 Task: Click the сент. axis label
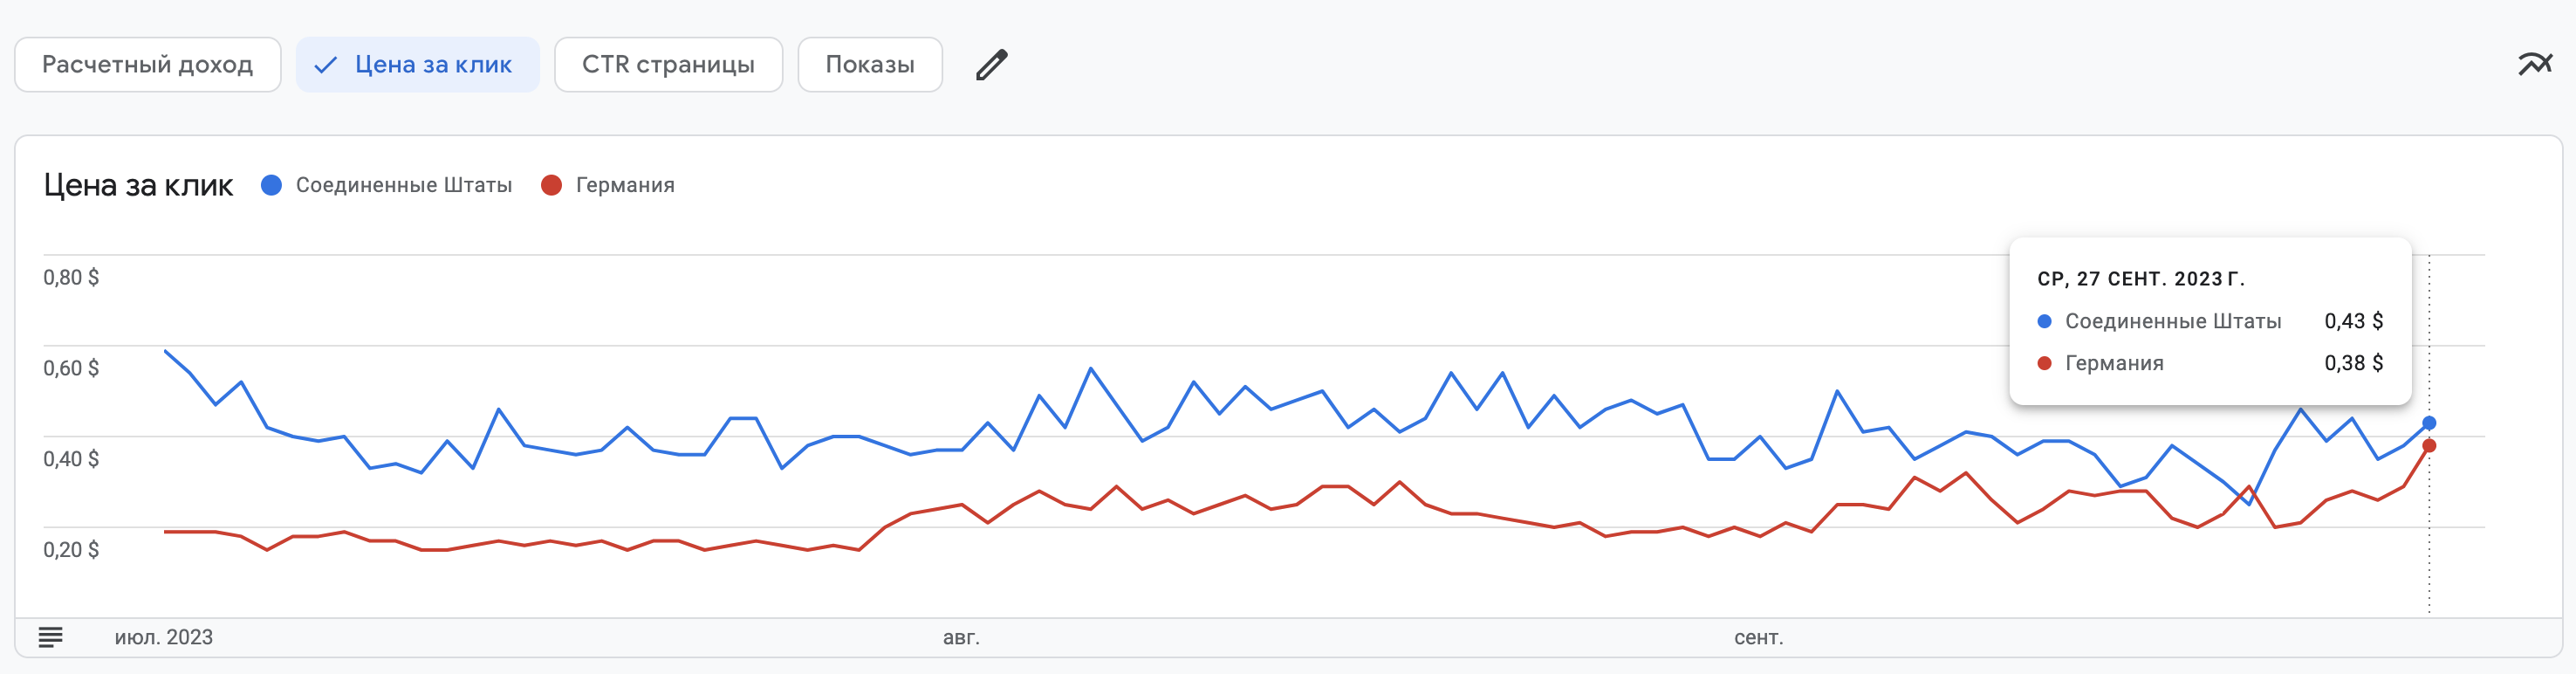(x=1758, y=638)
